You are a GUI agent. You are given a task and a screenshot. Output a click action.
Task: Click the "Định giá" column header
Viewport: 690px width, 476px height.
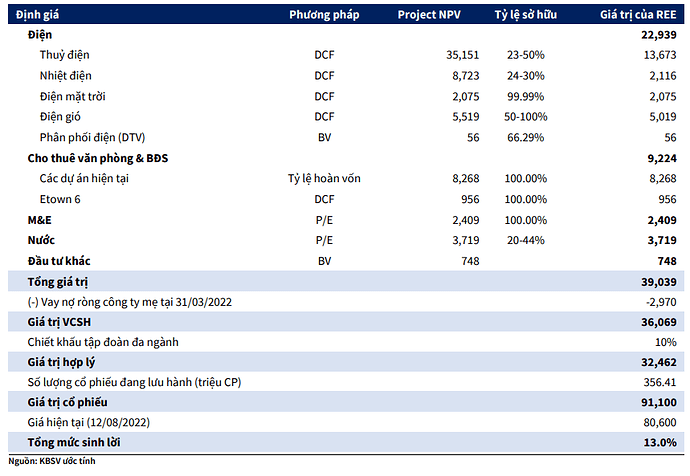tap(34, 15)
